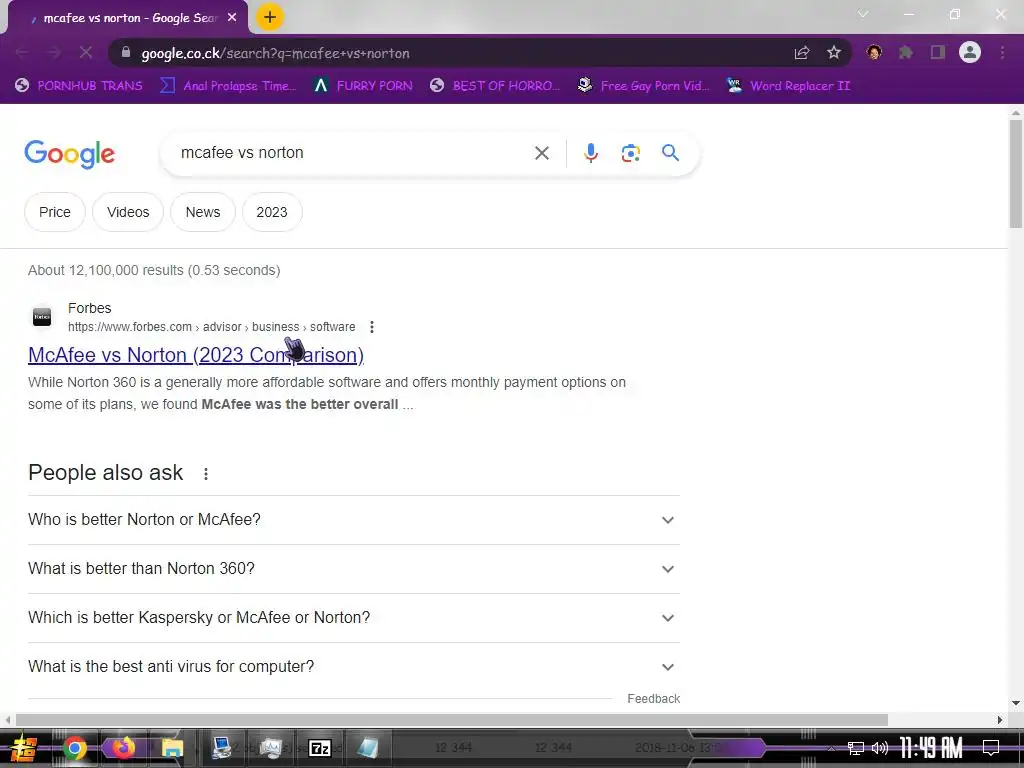Click the 11:49 AM clock
The width and height of the screenshot is (1024, 768).
point(931,748)
